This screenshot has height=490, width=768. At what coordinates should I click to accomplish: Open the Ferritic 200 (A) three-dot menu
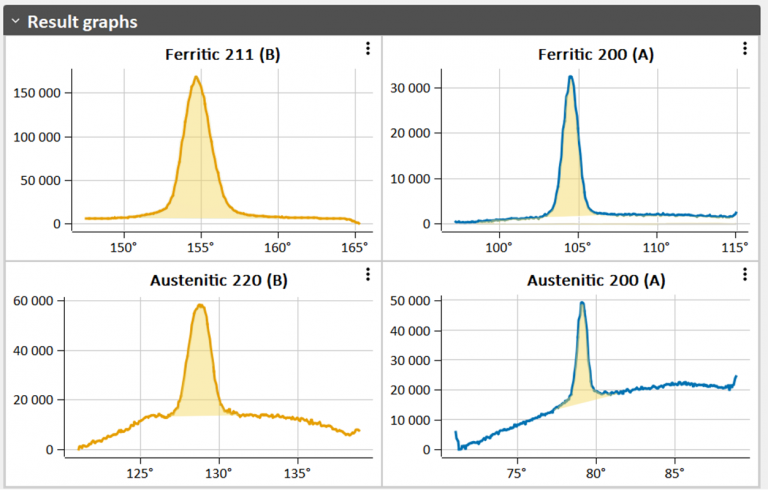coord(745,48)
